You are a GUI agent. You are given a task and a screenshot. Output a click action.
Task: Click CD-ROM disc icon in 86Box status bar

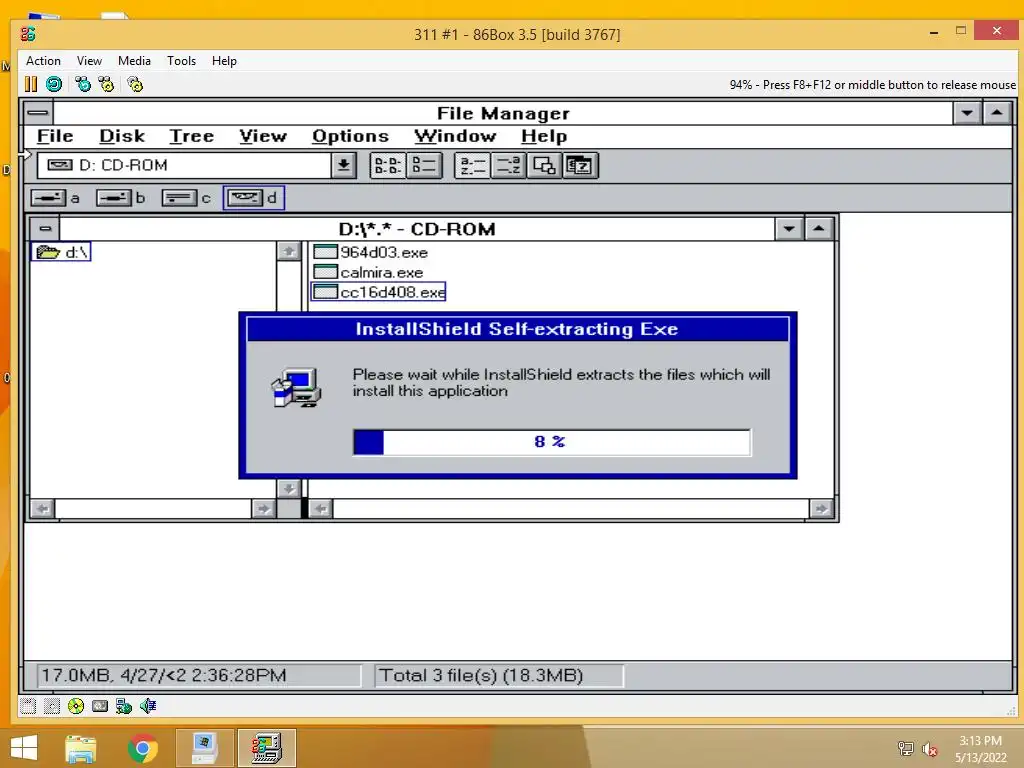76,706
